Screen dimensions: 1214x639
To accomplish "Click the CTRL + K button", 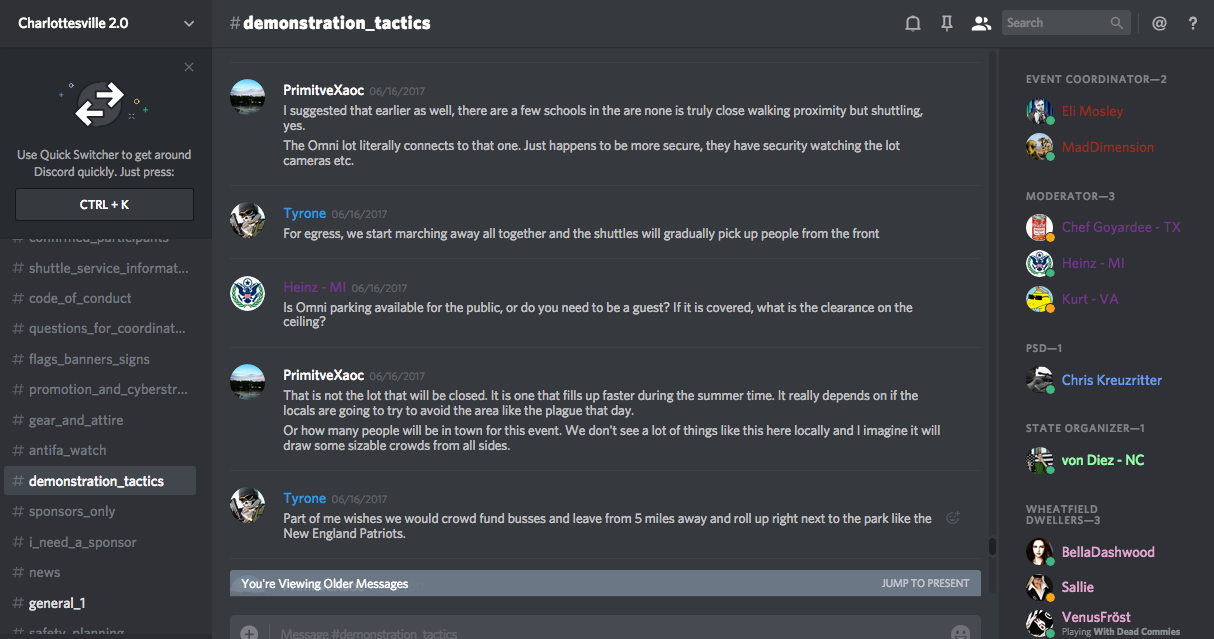I will tap(104, 204).
